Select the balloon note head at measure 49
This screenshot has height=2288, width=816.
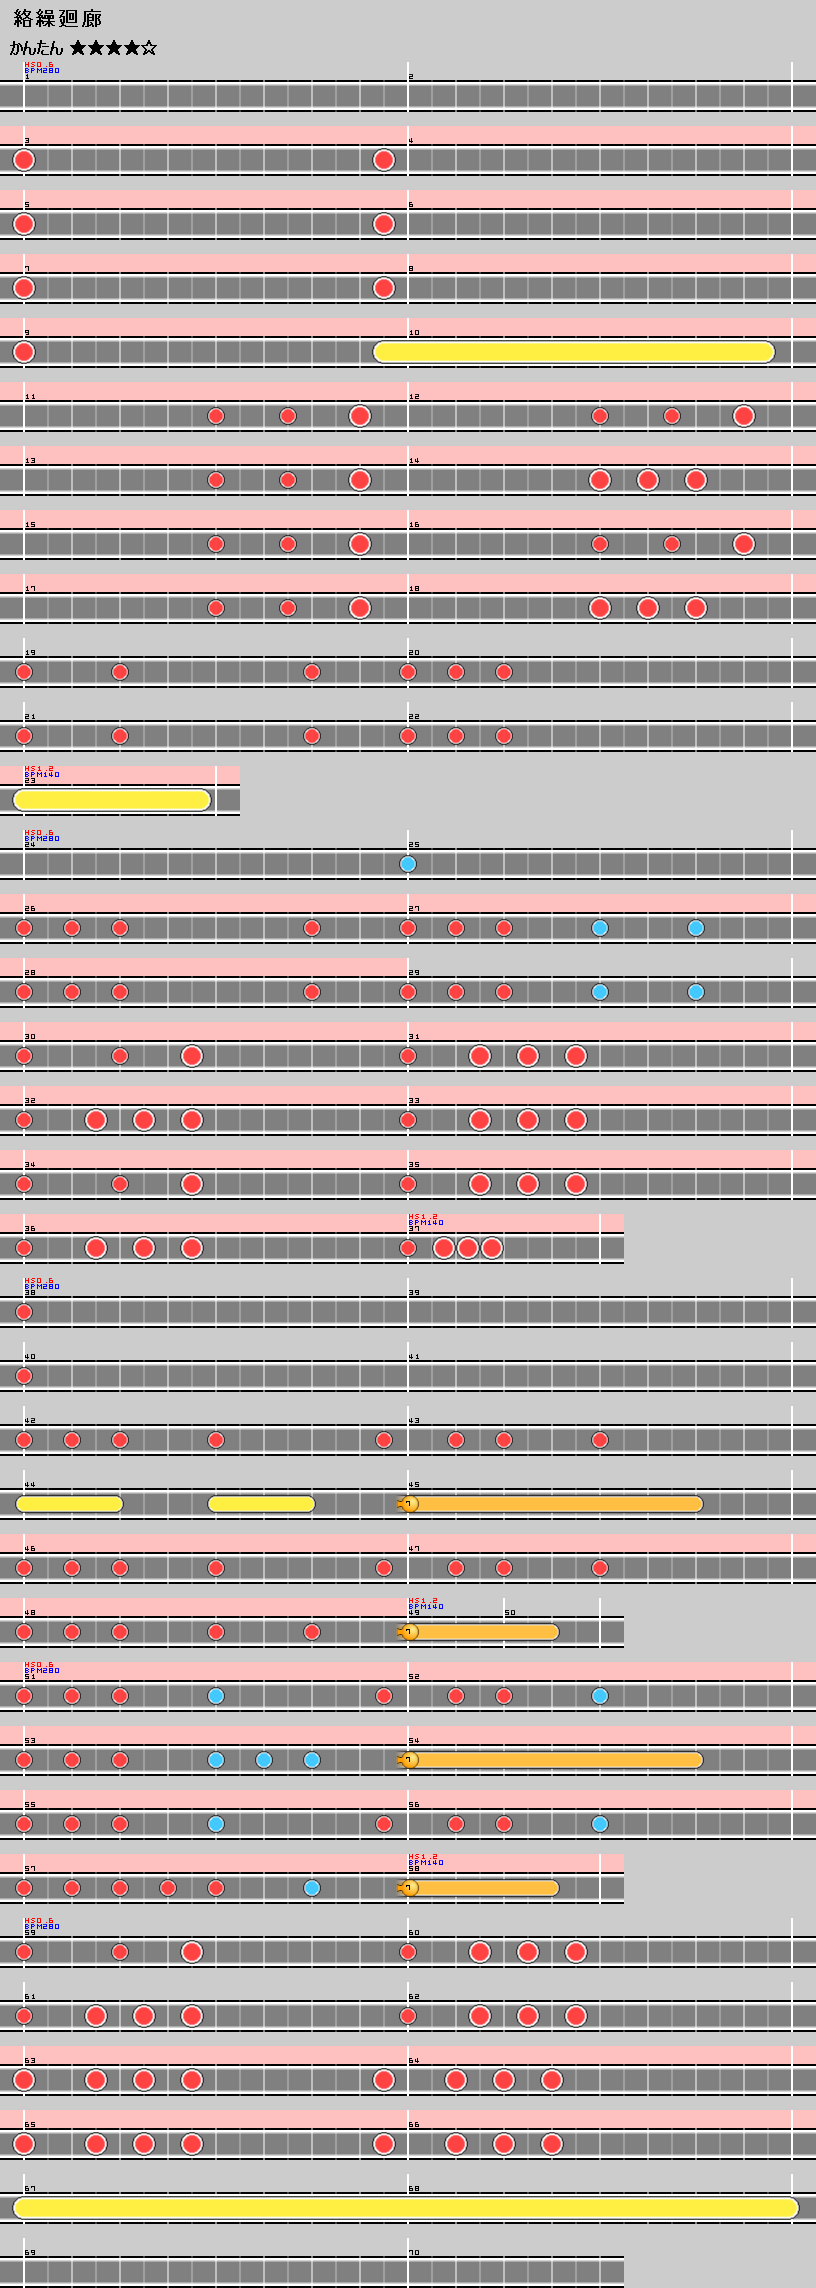pyautogui.click(x=408, y=1632)
